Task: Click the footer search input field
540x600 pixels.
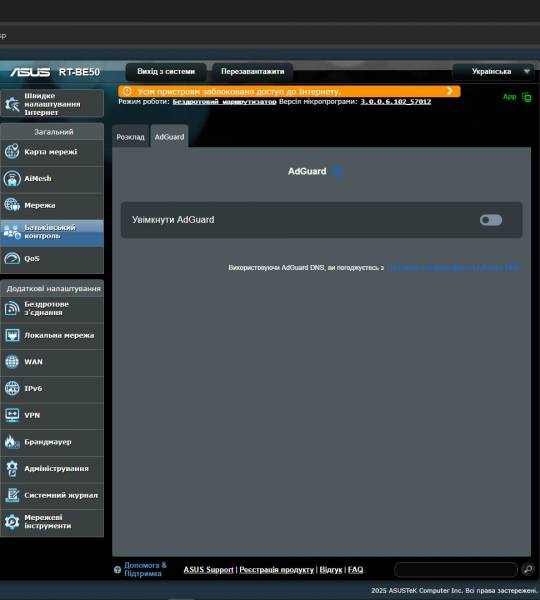Action: pyautogui.click(x=456, y=569)
